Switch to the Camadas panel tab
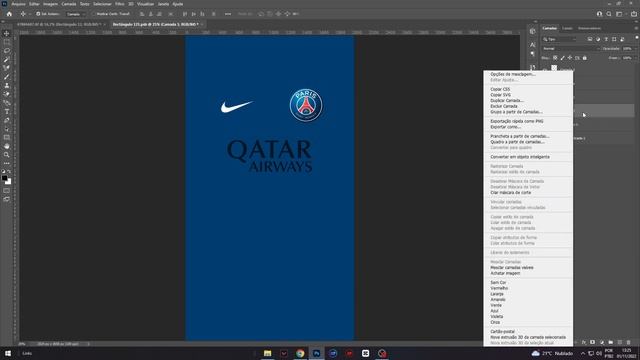640x360 pixels. click(x=549, y=28)
